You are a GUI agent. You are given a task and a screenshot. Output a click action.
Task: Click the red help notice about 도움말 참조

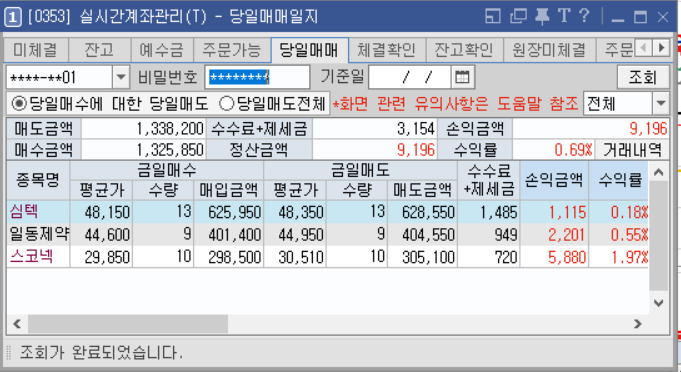point(456,104)
